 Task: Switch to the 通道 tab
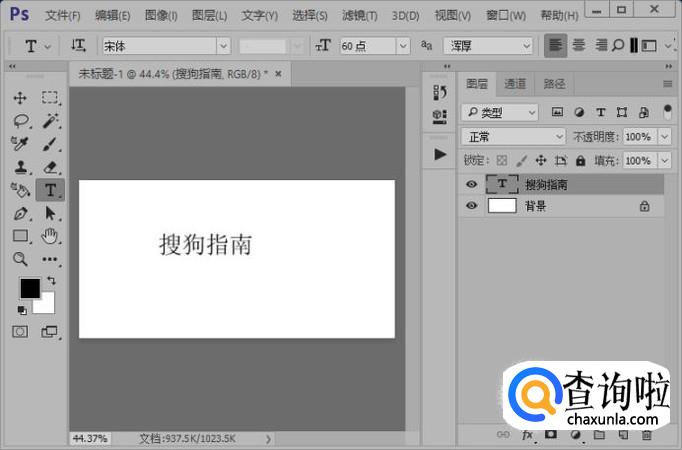(x=515, y=84)
